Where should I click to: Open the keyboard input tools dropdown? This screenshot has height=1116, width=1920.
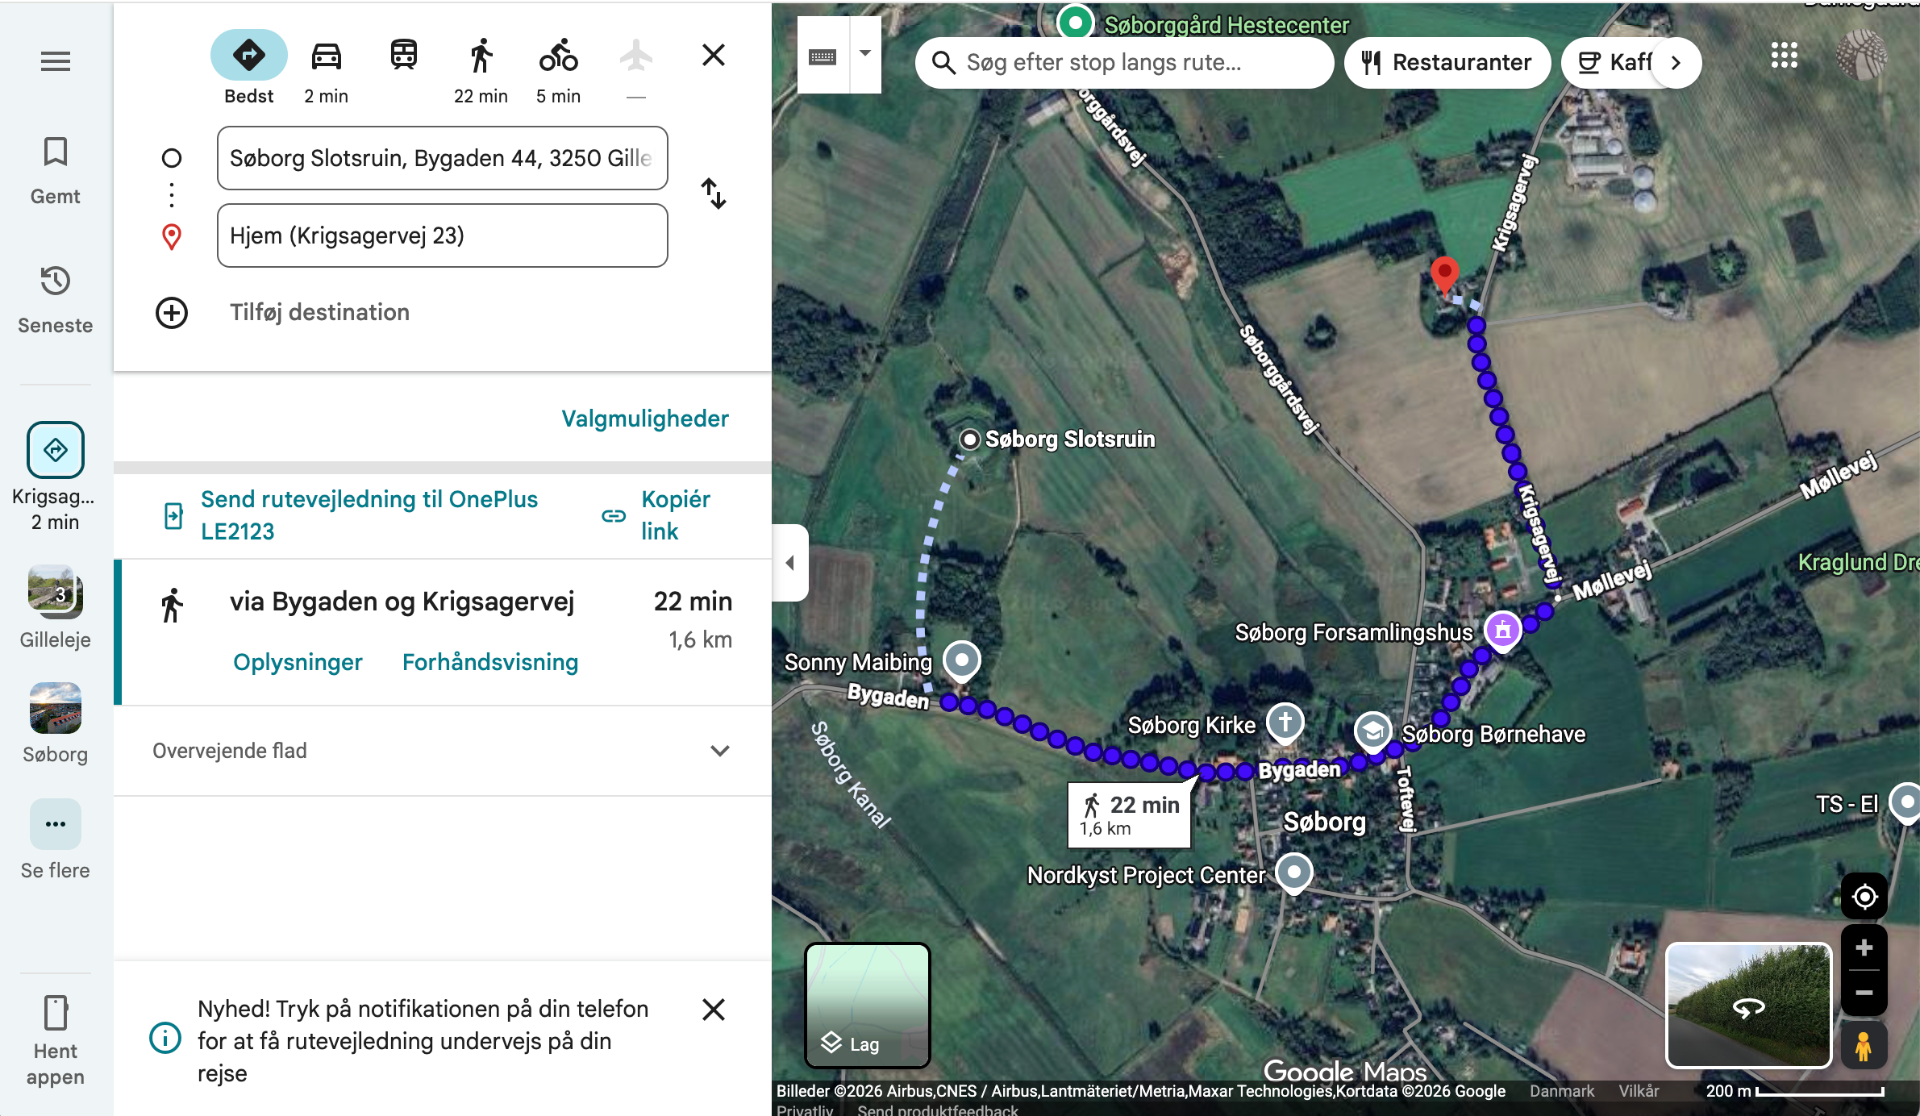[x=865, y=54]
